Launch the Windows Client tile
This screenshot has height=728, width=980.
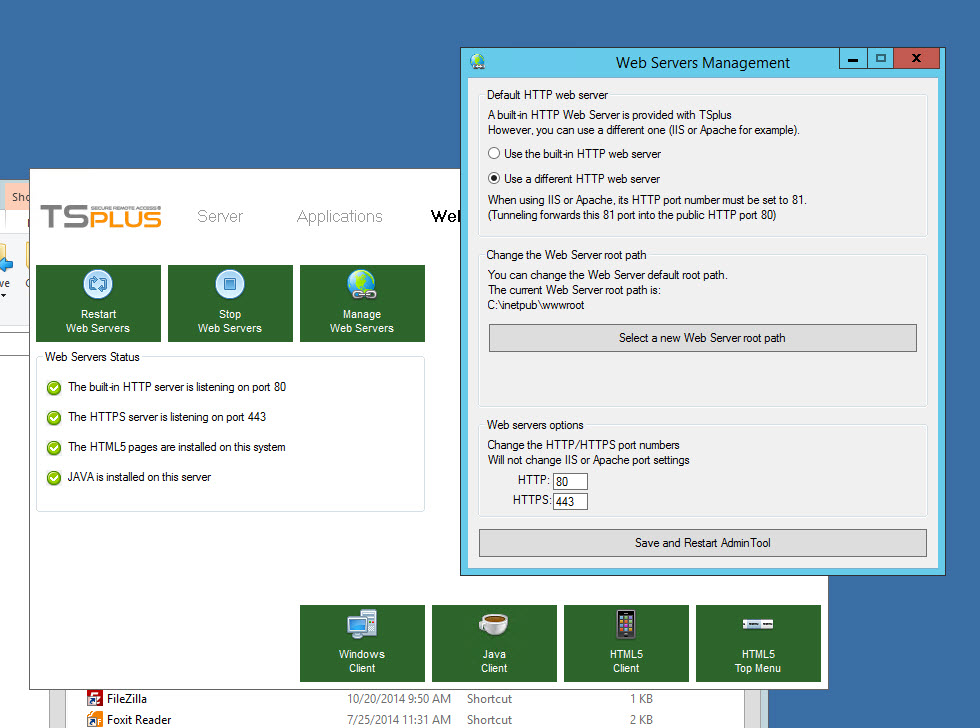click(362, 643)
